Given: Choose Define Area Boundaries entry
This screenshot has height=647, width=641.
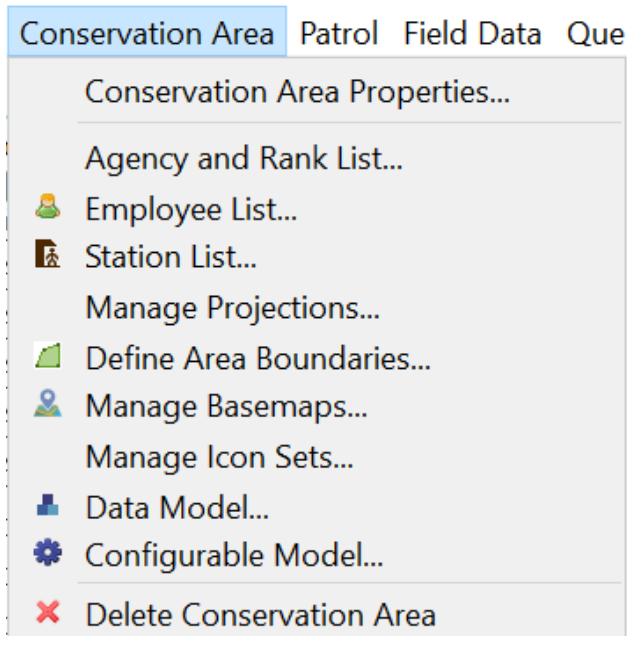Looking at the screenshot, I should [x=258, y=358].
